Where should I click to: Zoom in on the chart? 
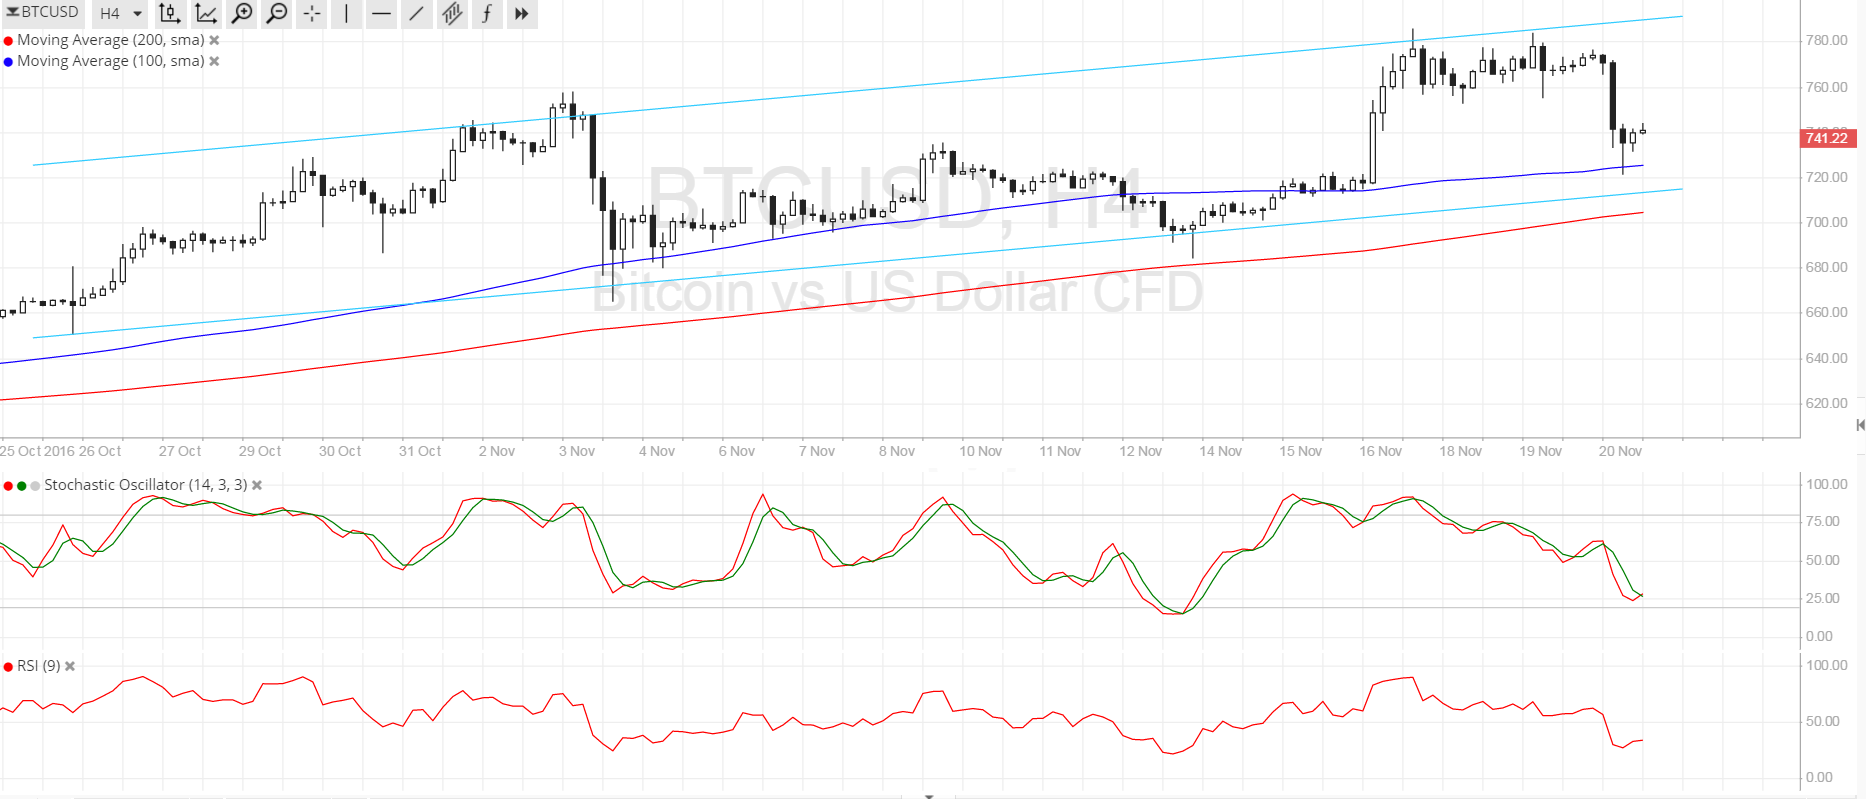tap(242, 13)
